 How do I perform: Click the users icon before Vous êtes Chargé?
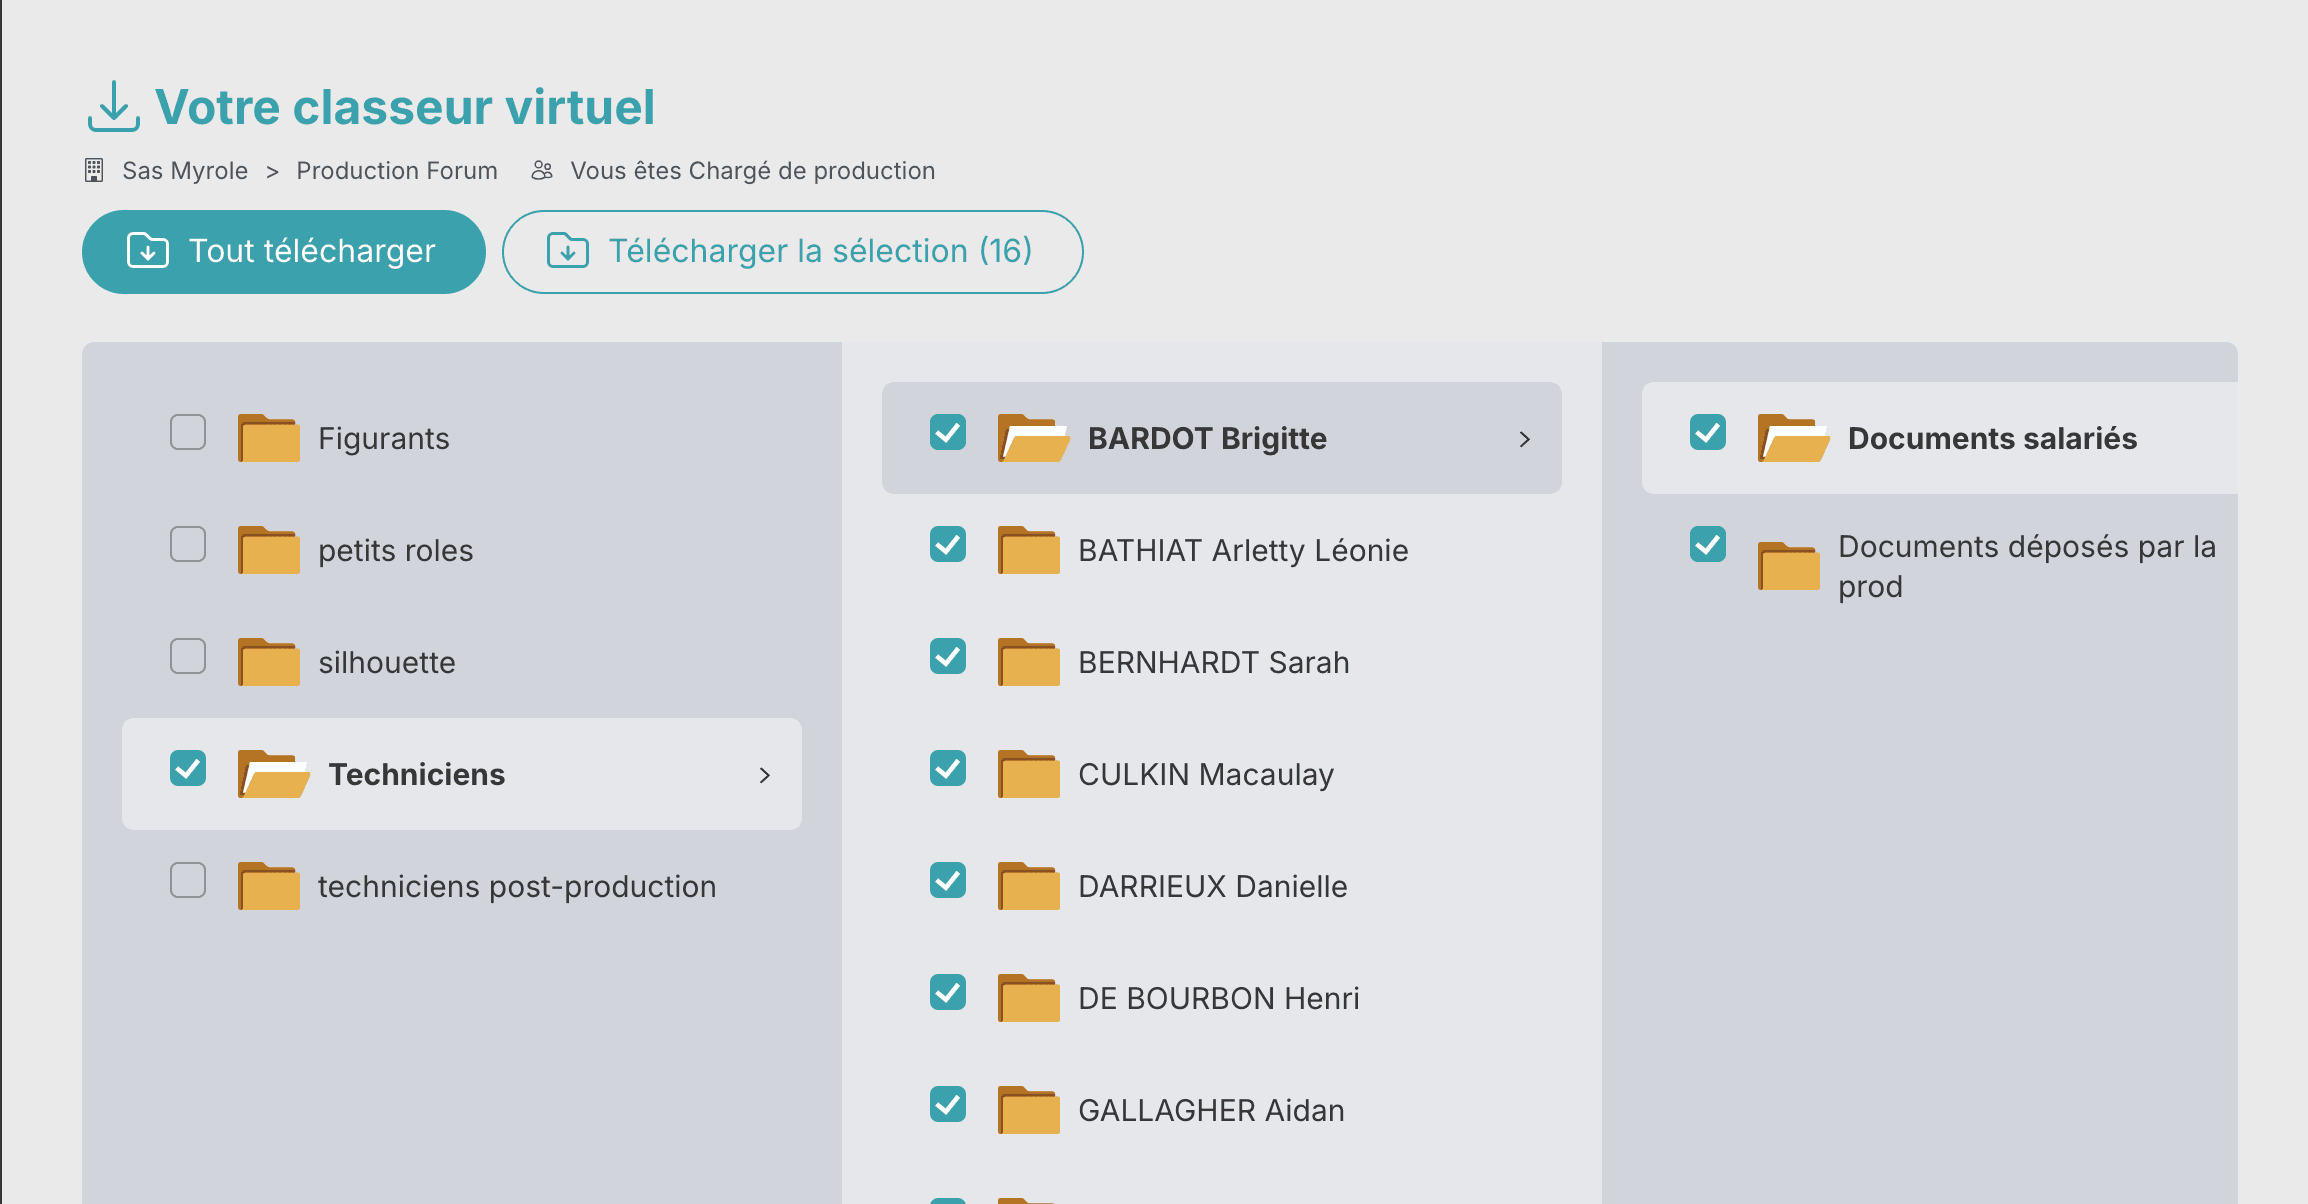(542, 170)
